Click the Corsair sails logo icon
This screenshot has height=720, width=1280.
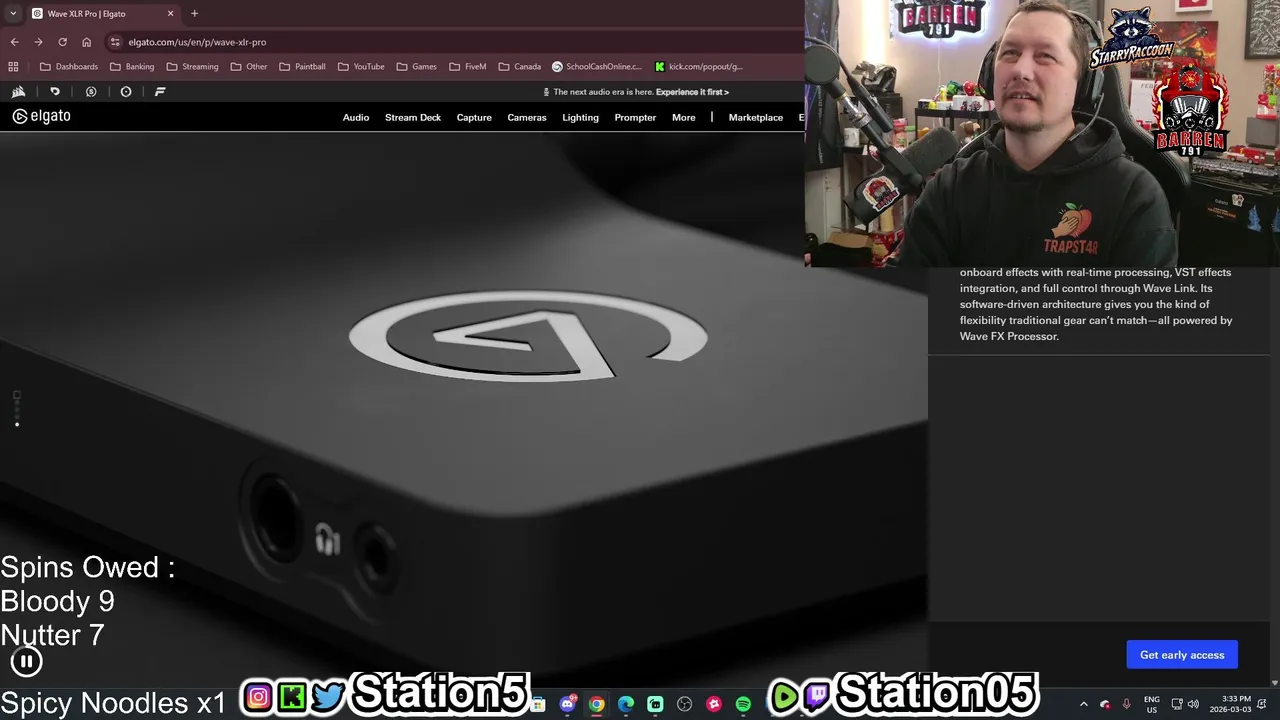18,91
